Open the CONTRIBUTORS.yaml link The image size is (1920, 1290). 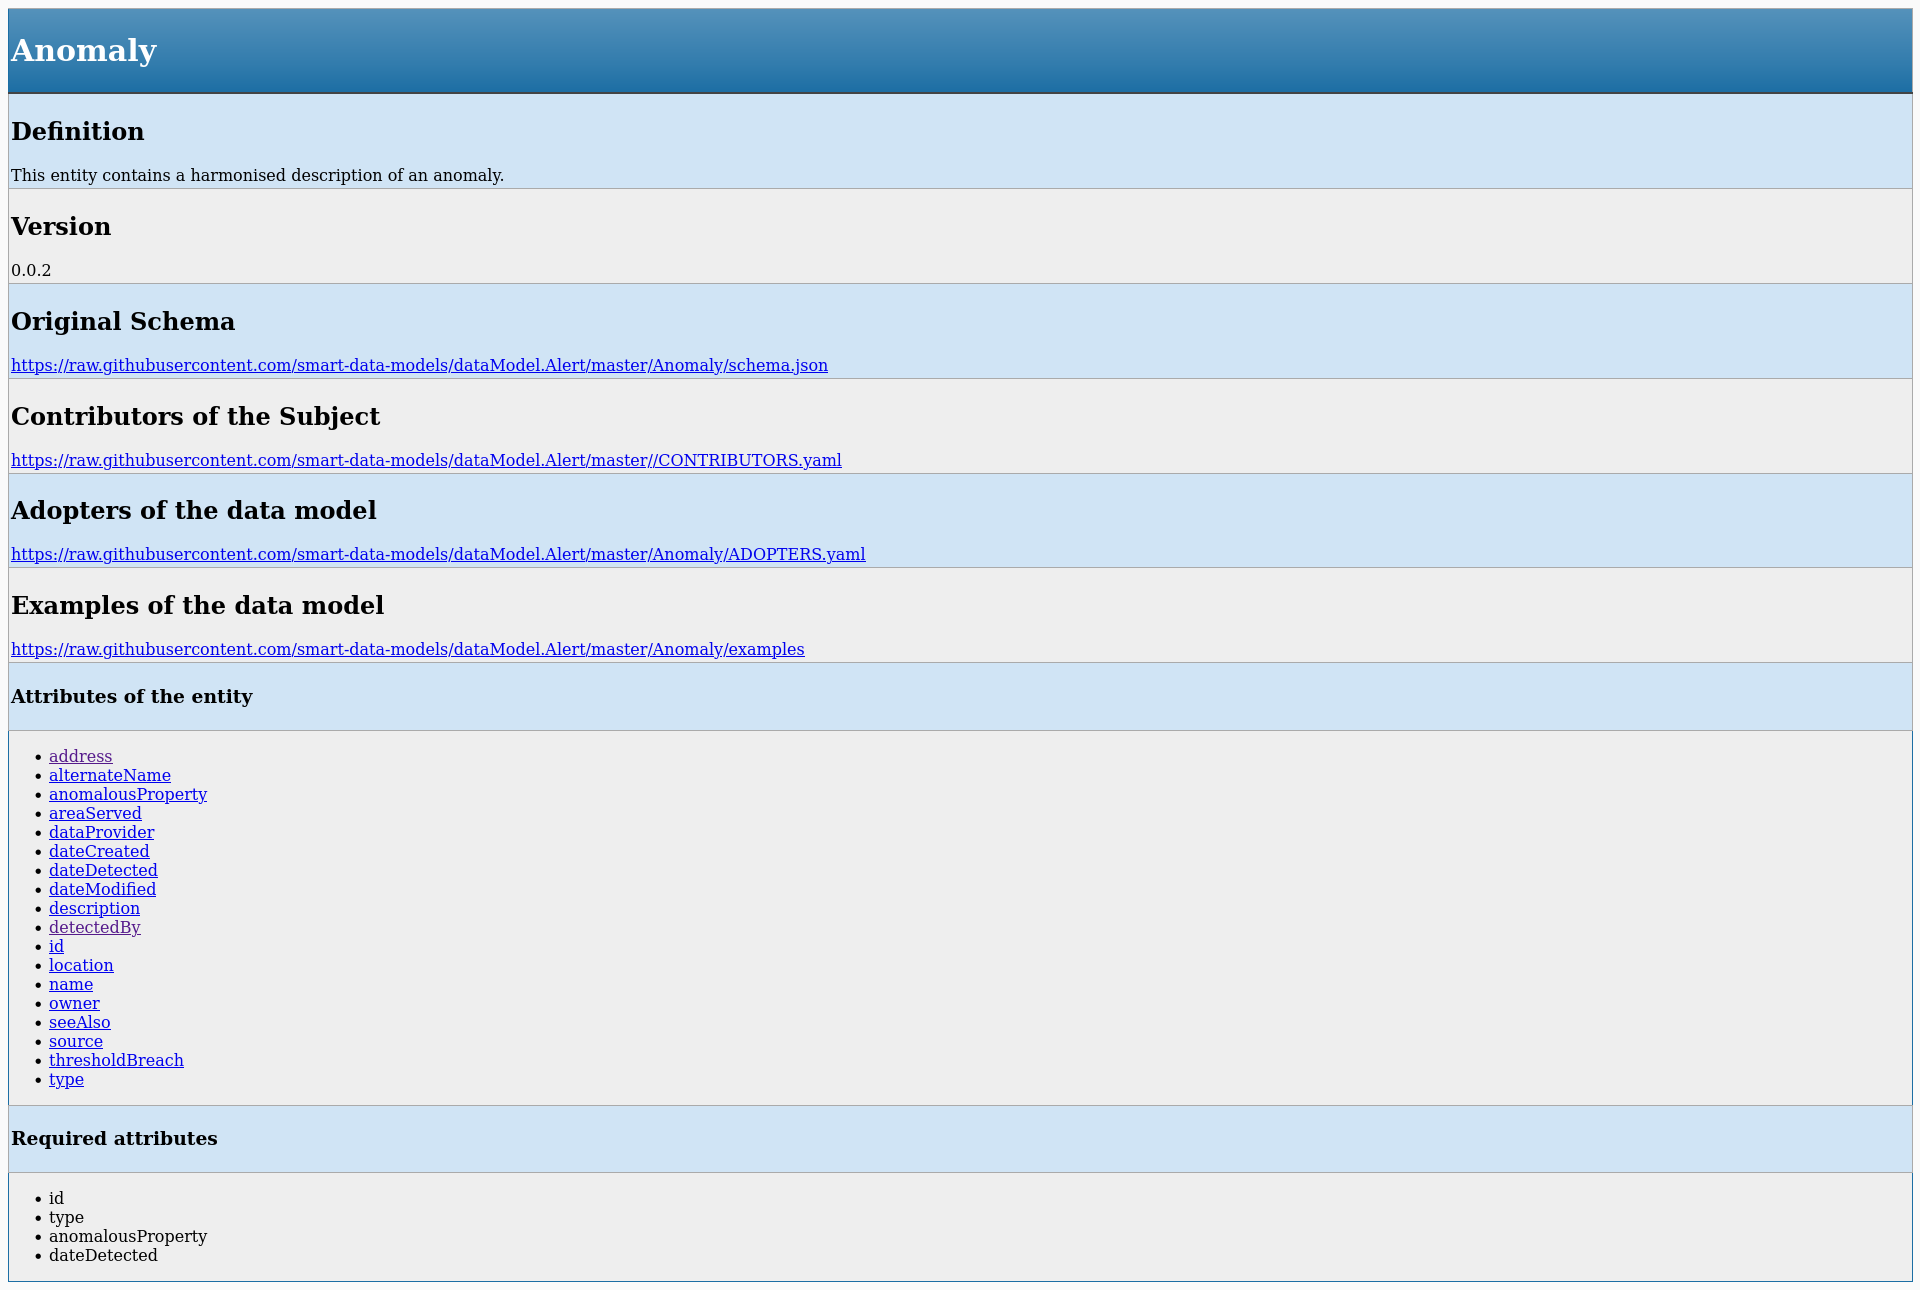click(x=426, y=460)
